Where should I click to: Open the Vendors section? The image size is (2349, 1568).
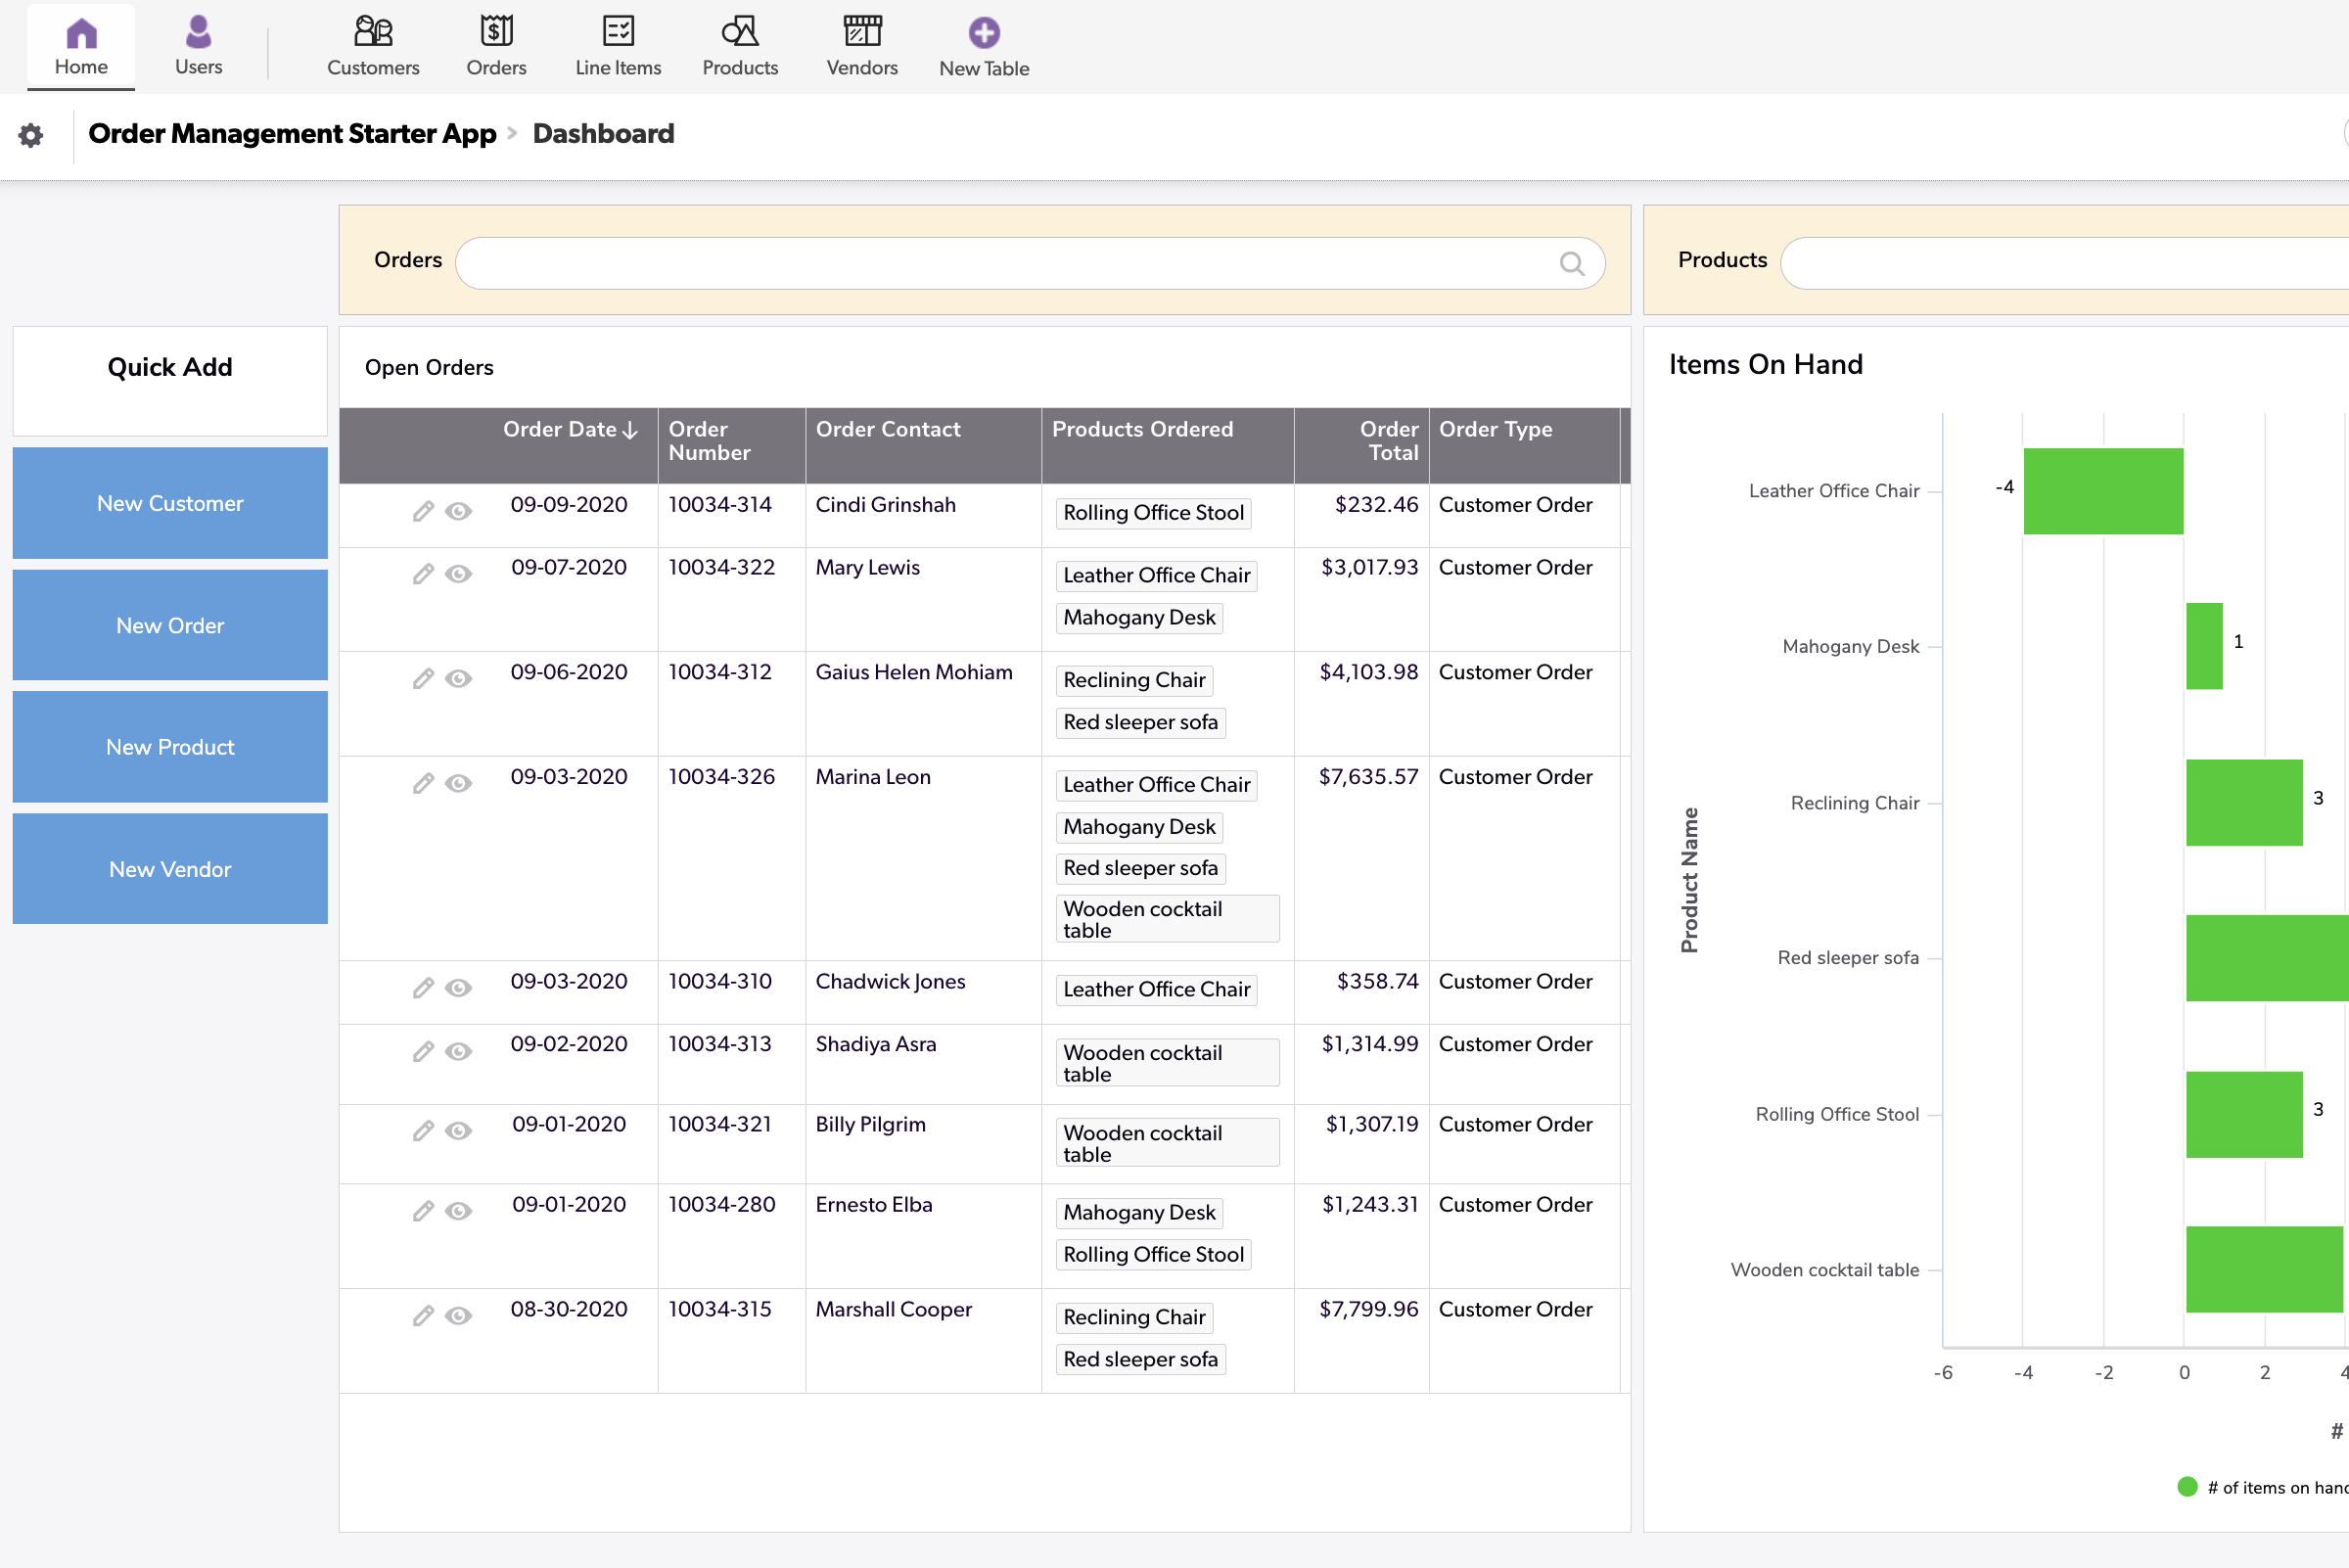pos(862,45)
